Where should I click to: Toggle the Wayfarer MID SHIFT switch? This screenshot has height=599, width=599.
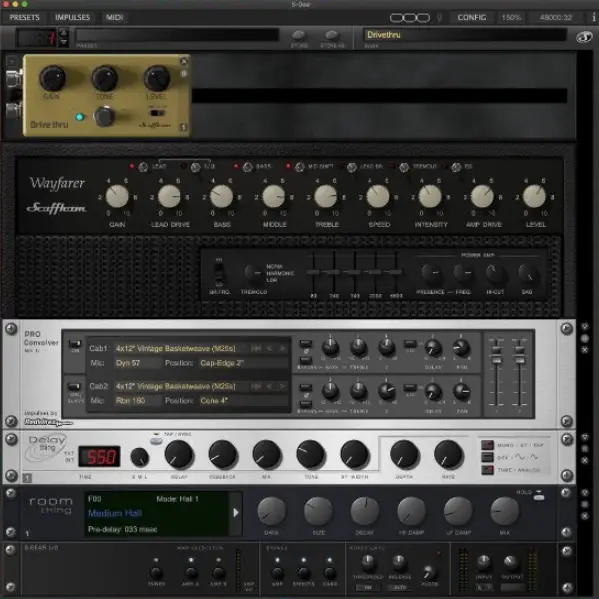point(300,167)
